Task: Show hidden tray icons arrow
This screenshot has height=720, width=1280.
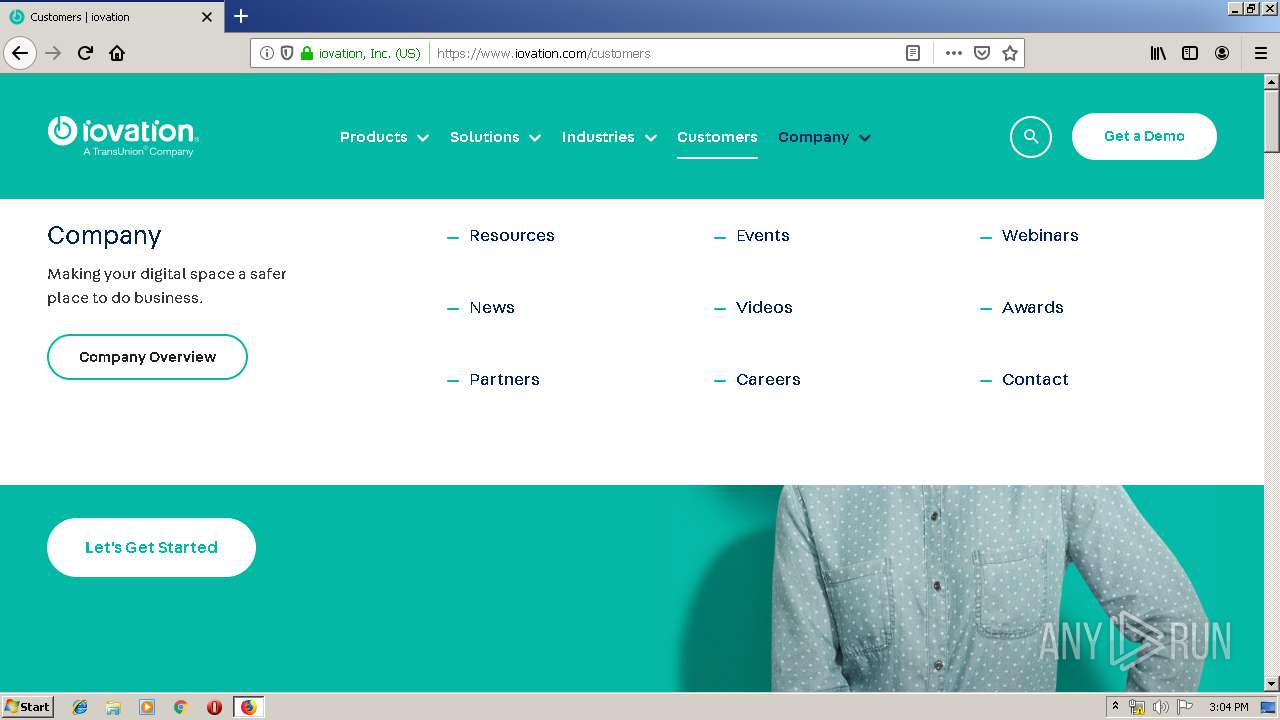Action: point(1115,707)
